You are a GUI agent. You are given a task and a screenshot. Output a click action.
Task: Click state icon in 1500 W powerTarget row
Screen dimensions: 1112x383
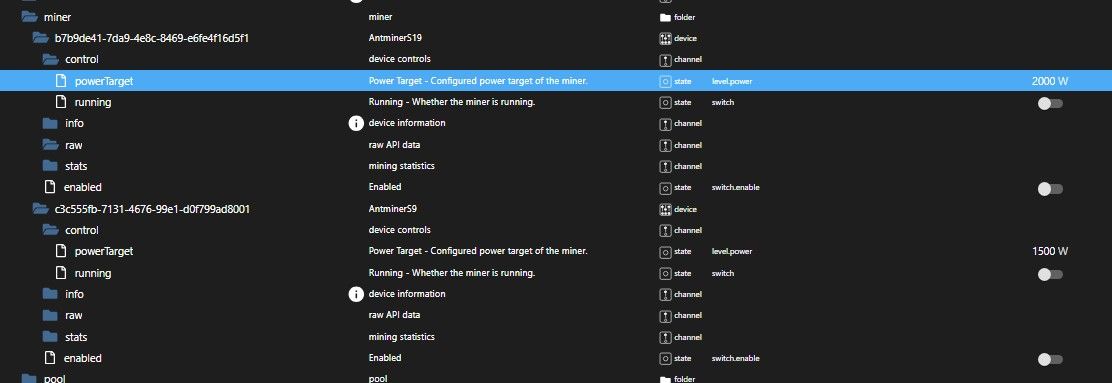[665, 252]
